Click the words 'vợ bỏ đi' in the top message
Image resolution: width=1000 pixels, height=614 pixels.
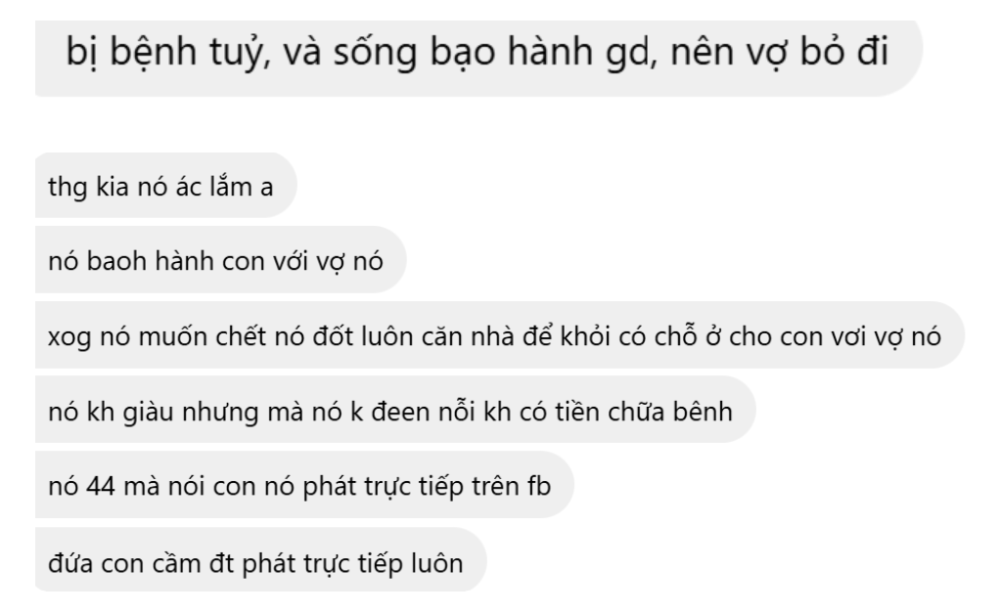(x=807, y=51)
